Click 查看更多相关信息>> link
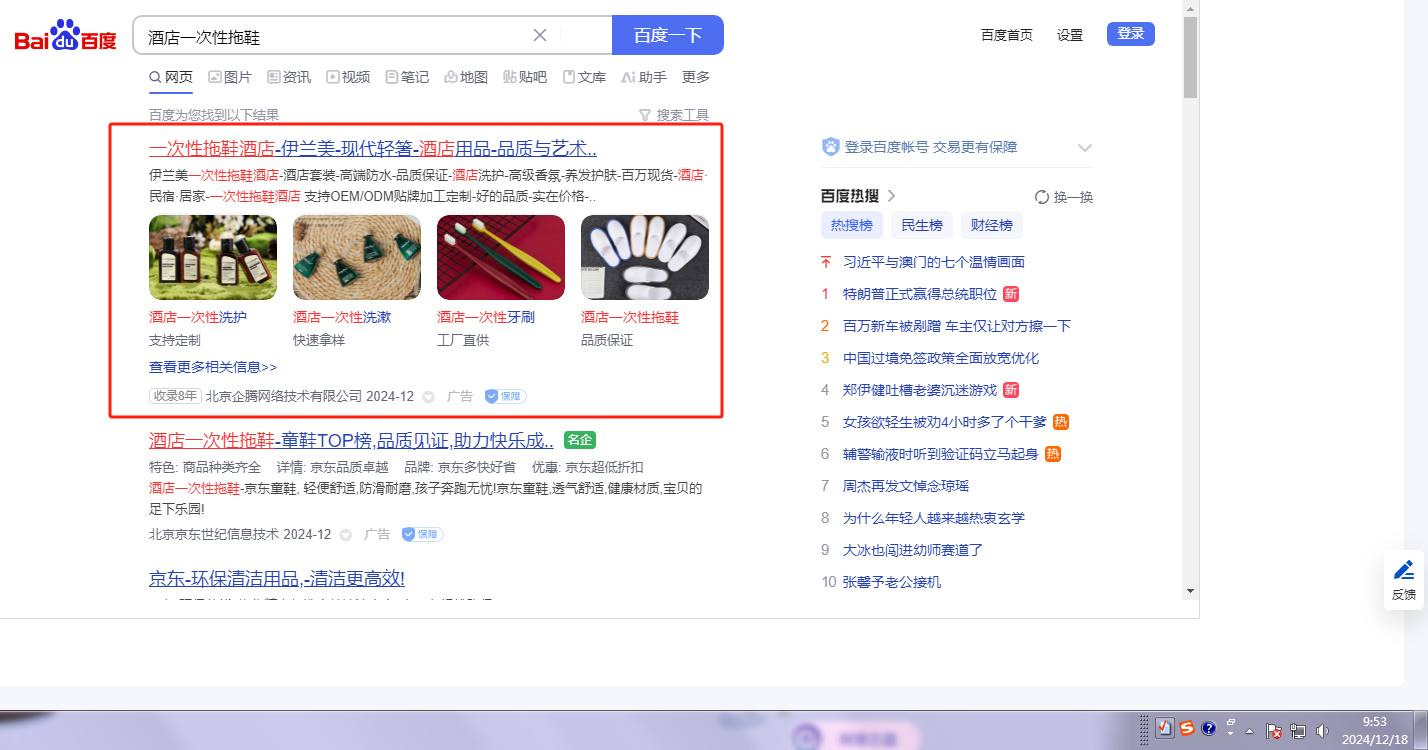1428x750 pixels. 213,367
